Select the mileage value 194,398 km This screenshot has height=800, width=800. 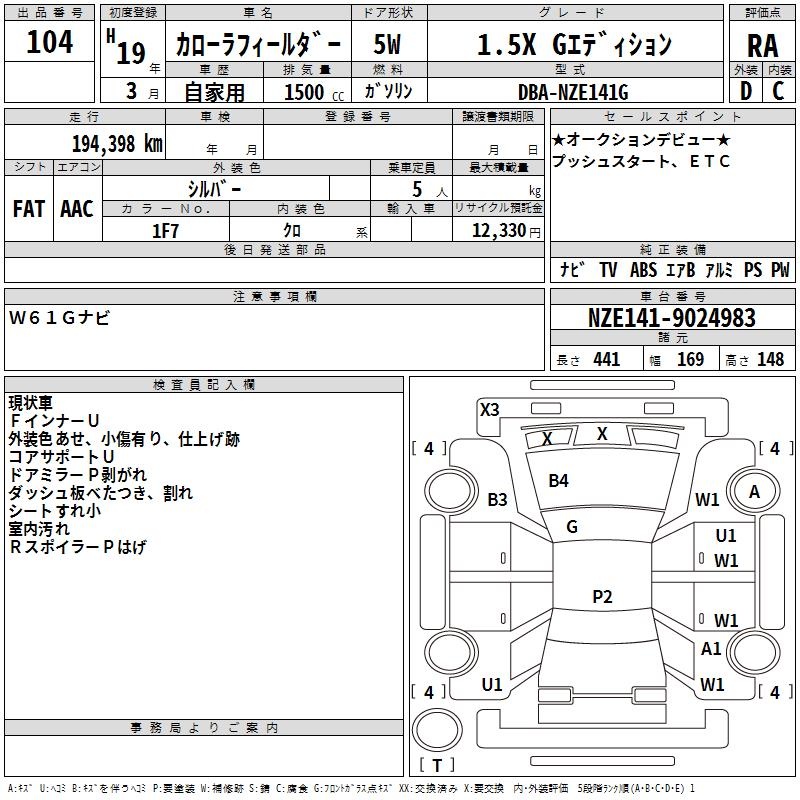pos(117,144)
